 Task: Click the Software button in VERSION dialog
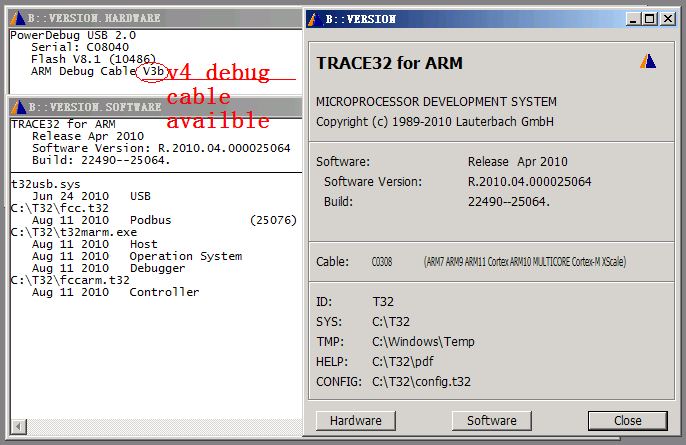click(x=491, y=420)
